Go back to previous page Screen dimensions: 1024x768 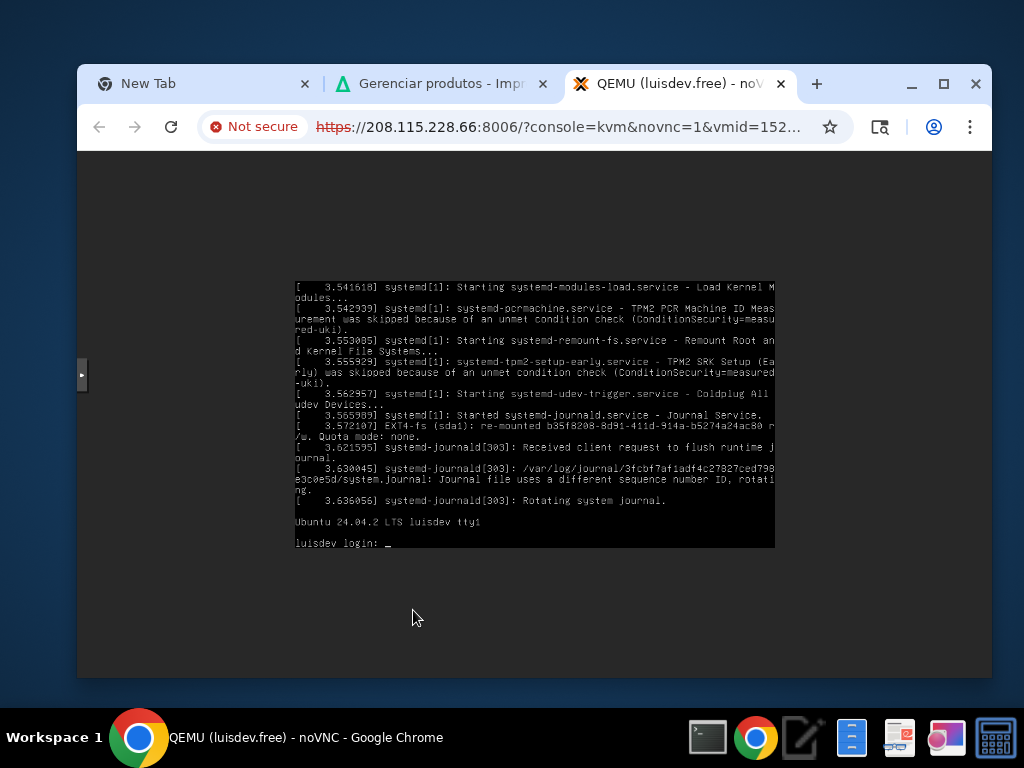coord(99,127)
